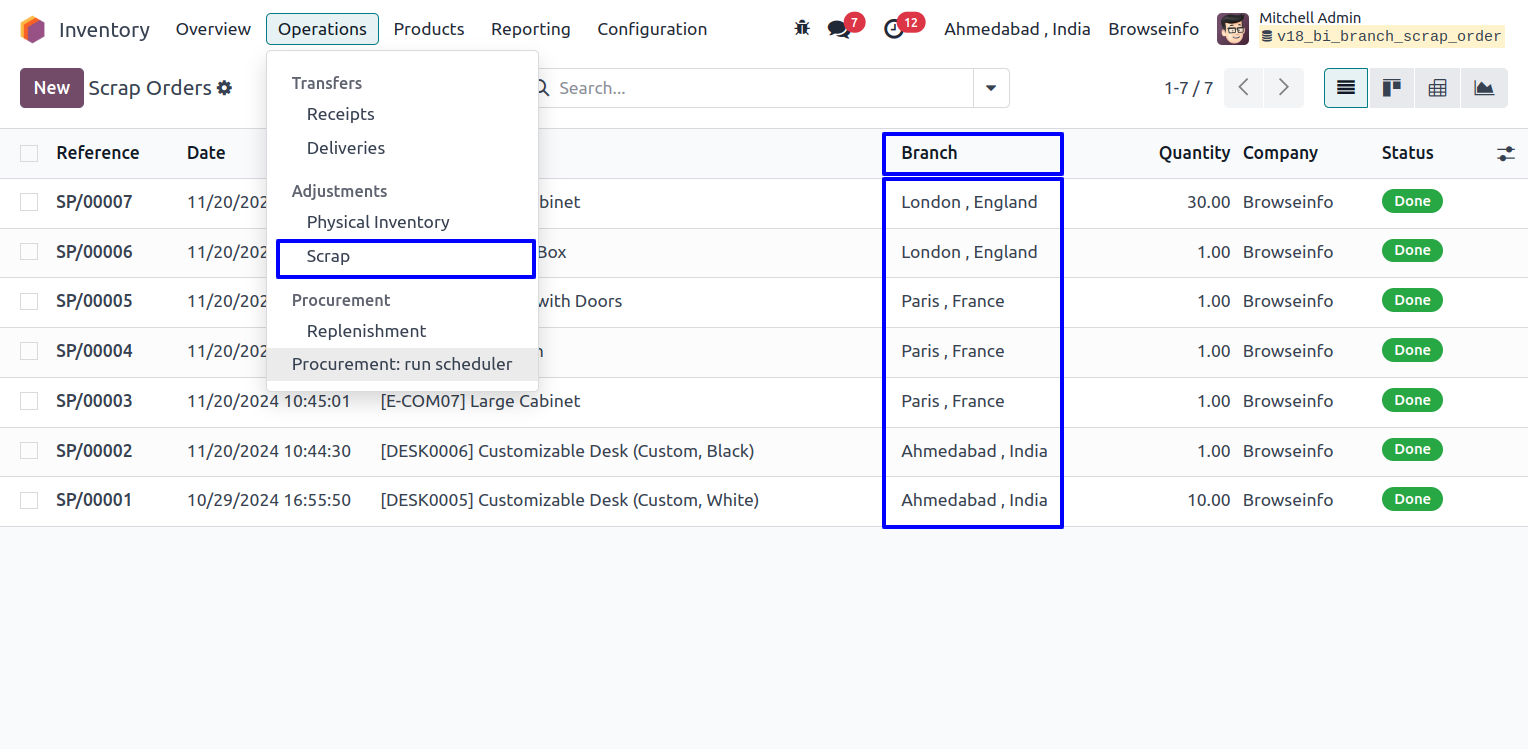Open the column options adjust icon

[x=1505, y=154]
